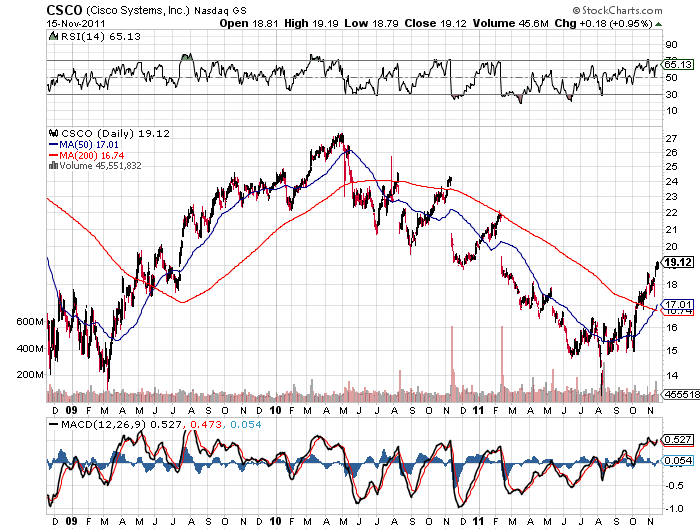The image size is (700, 530).
Task: Click the 'Low 18.79' value
Action: pyautogui.click(x=371, y=23)
